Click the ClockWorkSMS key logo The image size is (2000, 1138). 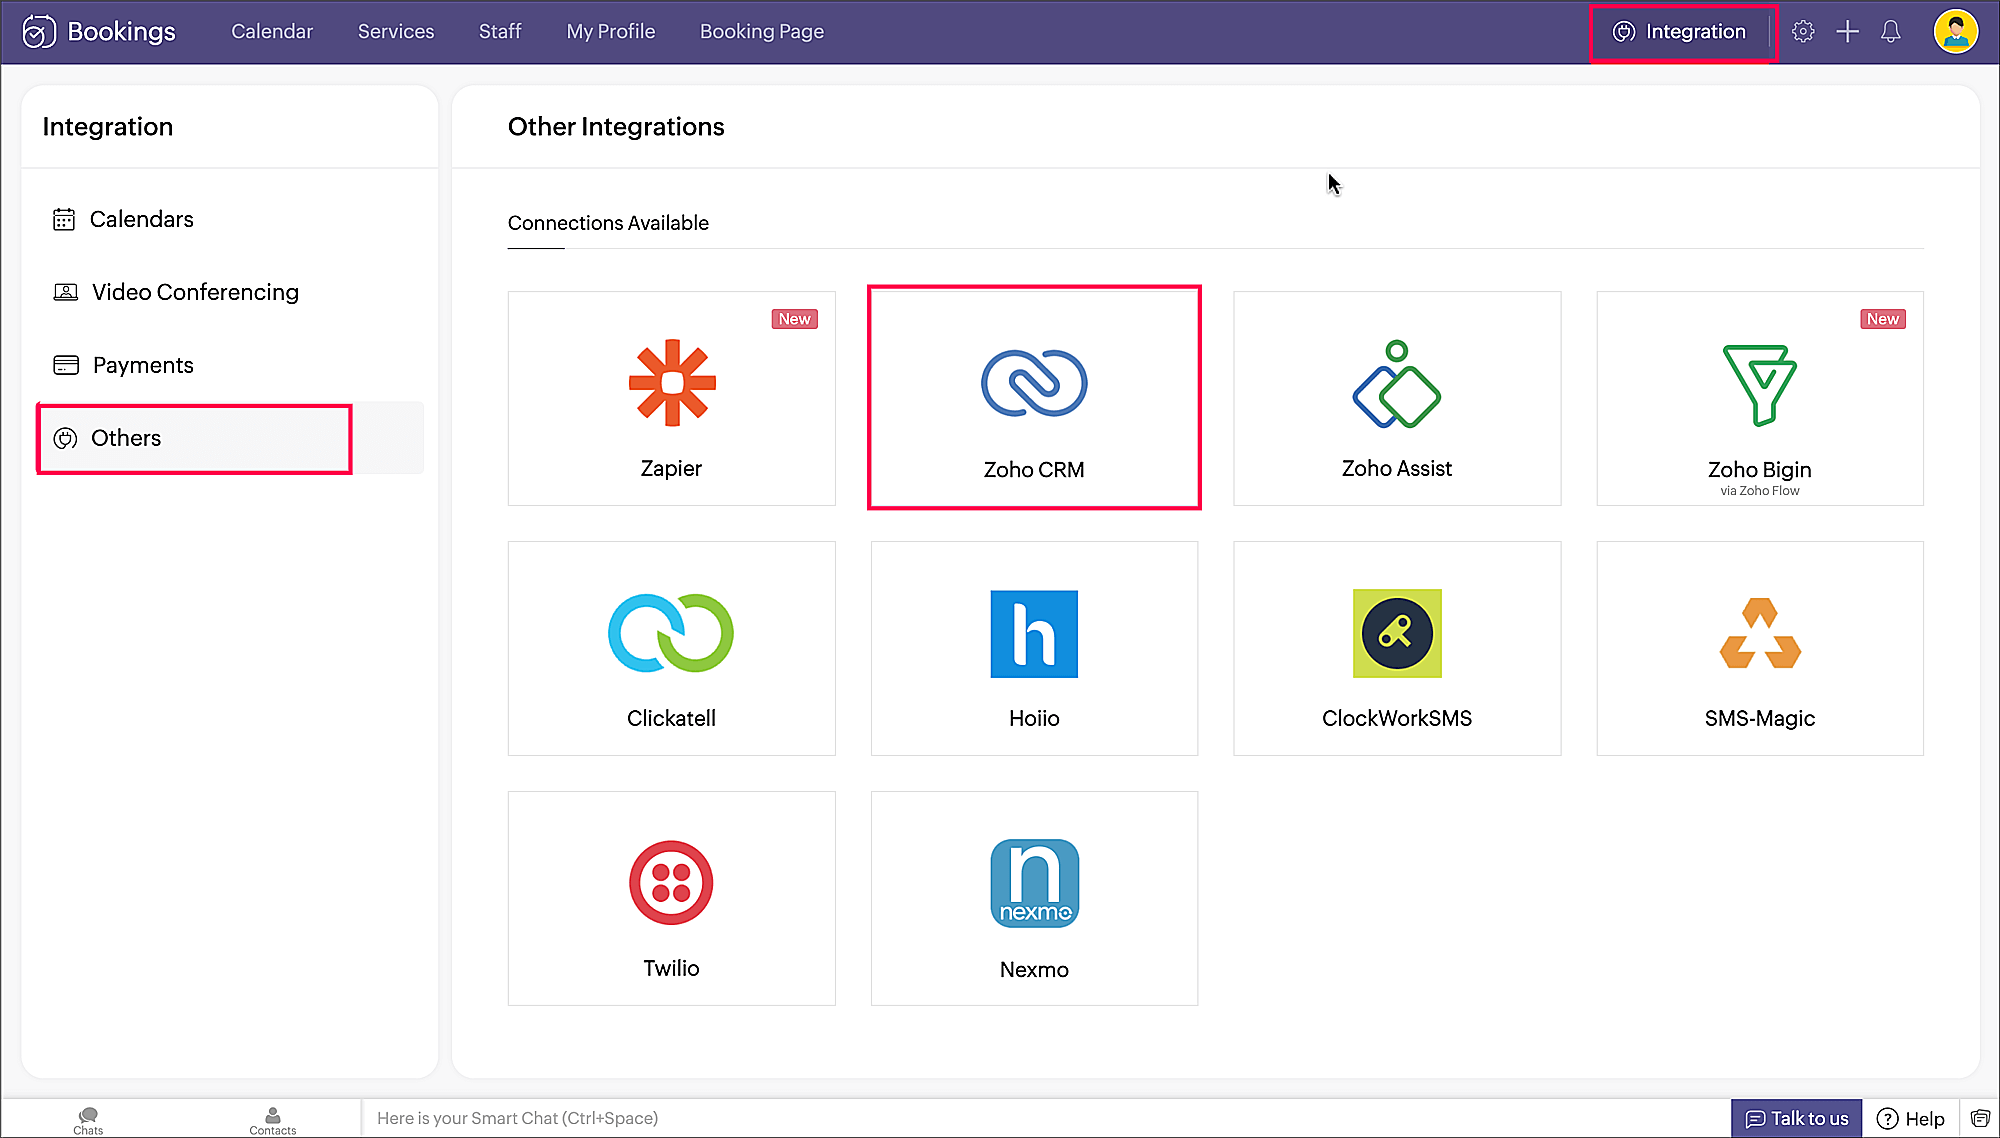coord(1397,633)
